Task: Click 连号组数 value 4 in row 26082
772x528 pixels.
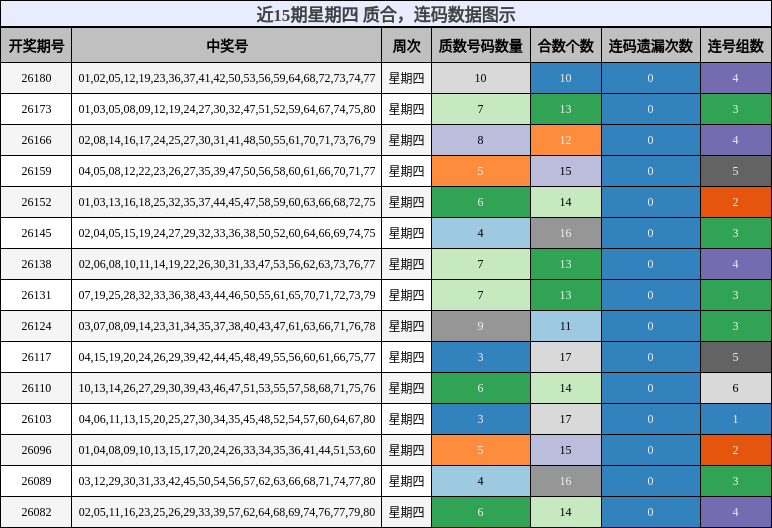Action: coord(736,512)
